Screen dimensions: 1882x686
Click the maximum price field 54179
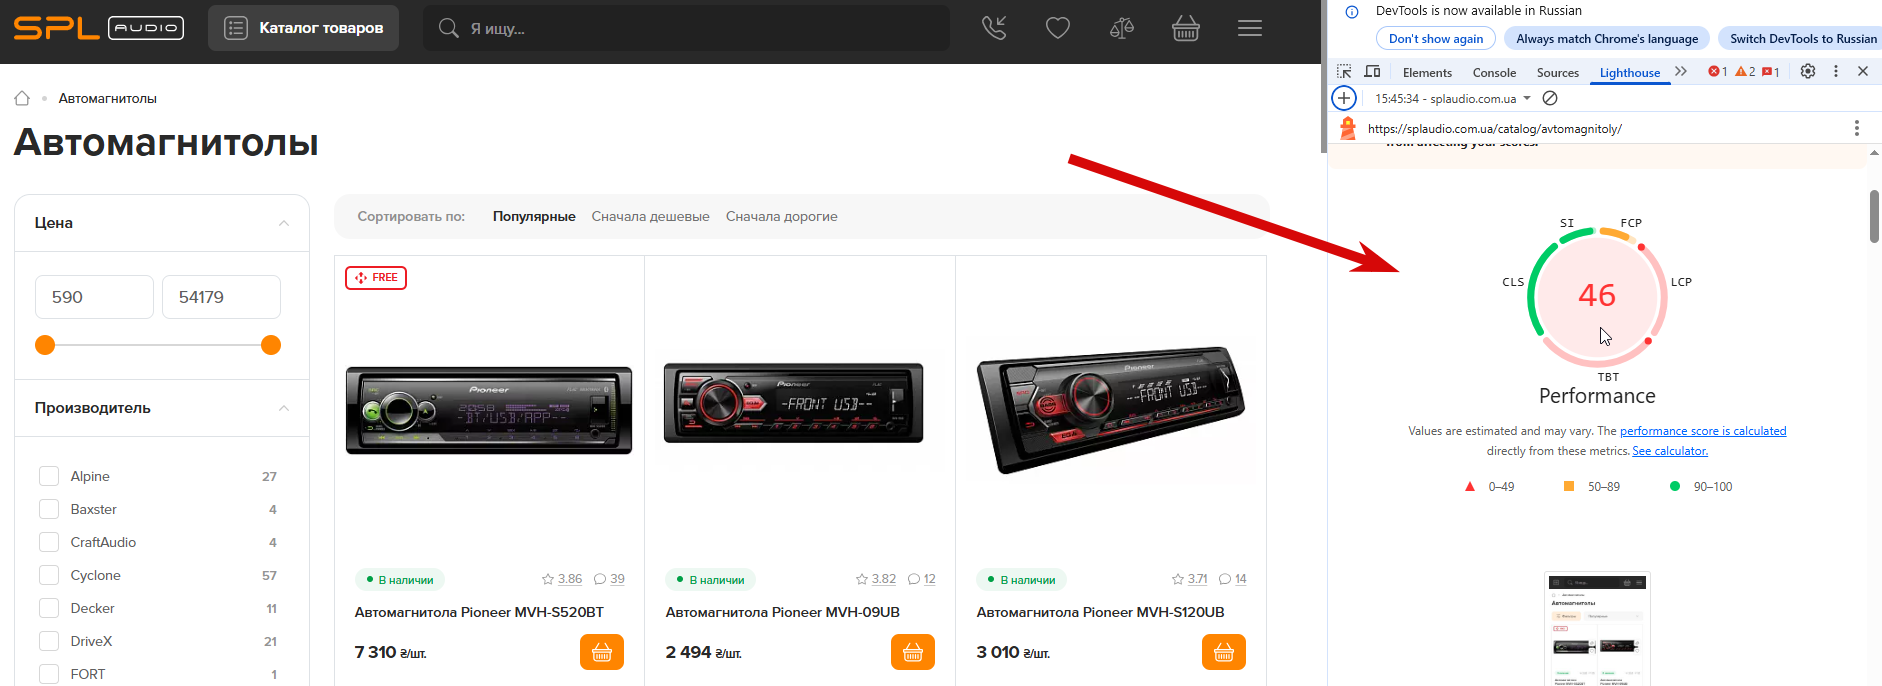pyautogui.click(x=221, y=297)
